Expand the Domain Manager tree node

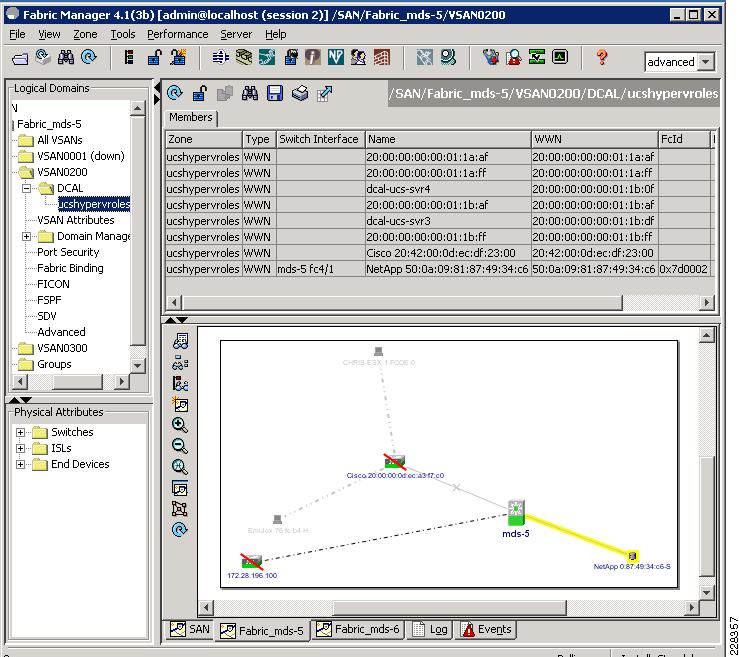click(x=26, y=236)
